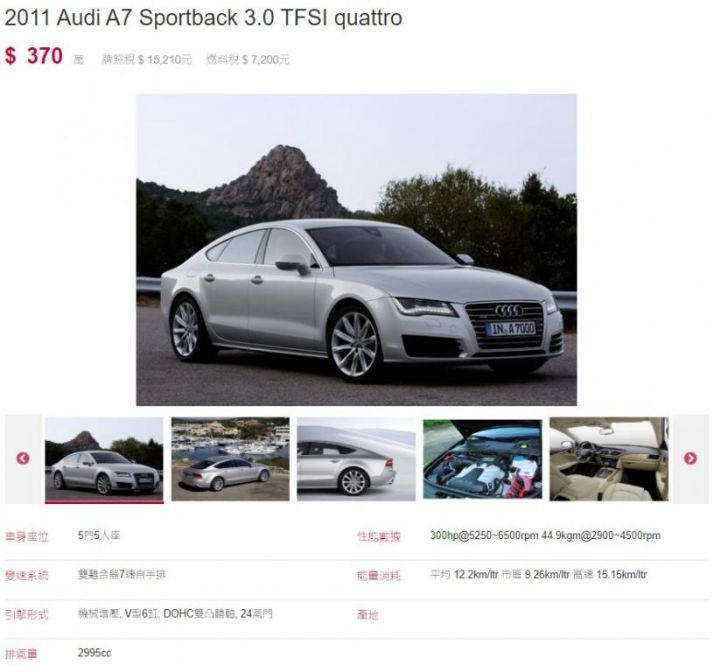
Task: Select the beige interior thumbnail
Action: 609,459
